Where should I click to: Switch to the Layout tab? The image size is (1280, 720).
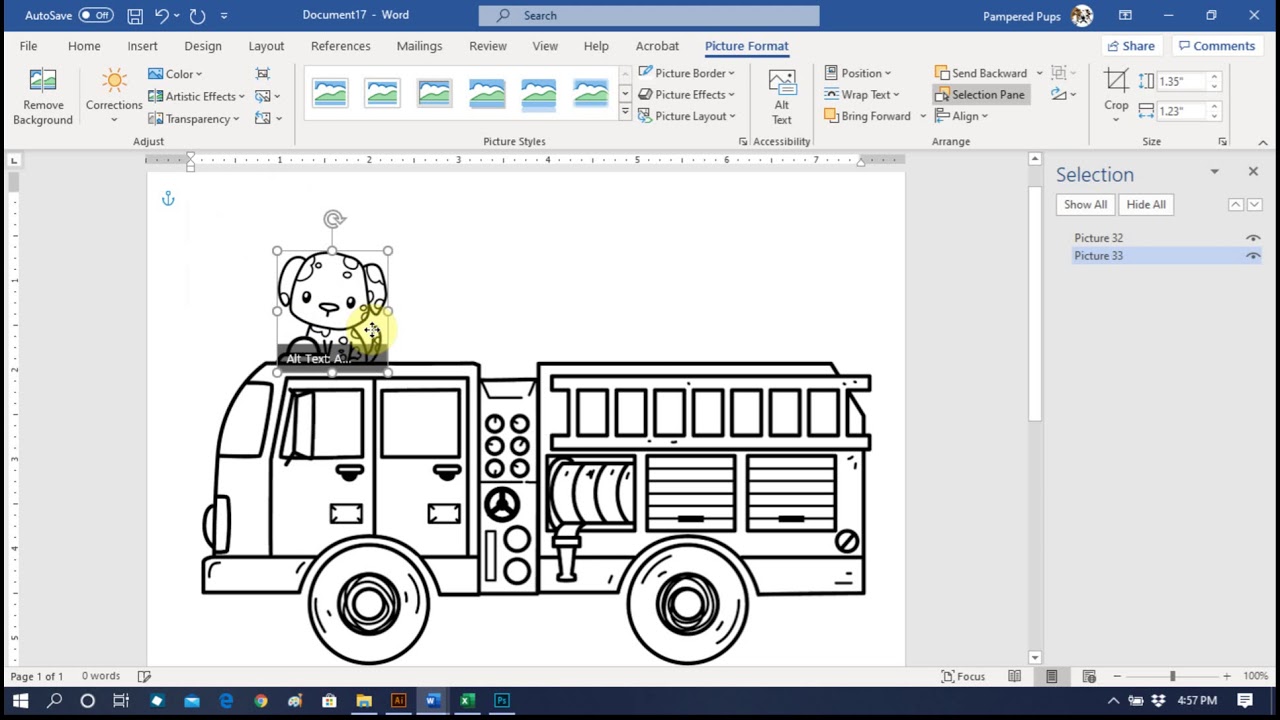pos(266,46)
